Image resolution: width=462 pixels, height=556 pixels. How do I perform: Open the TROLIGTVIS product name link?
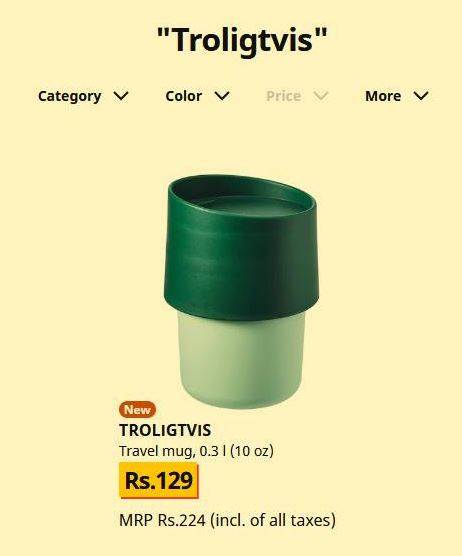tap(165, 430)
